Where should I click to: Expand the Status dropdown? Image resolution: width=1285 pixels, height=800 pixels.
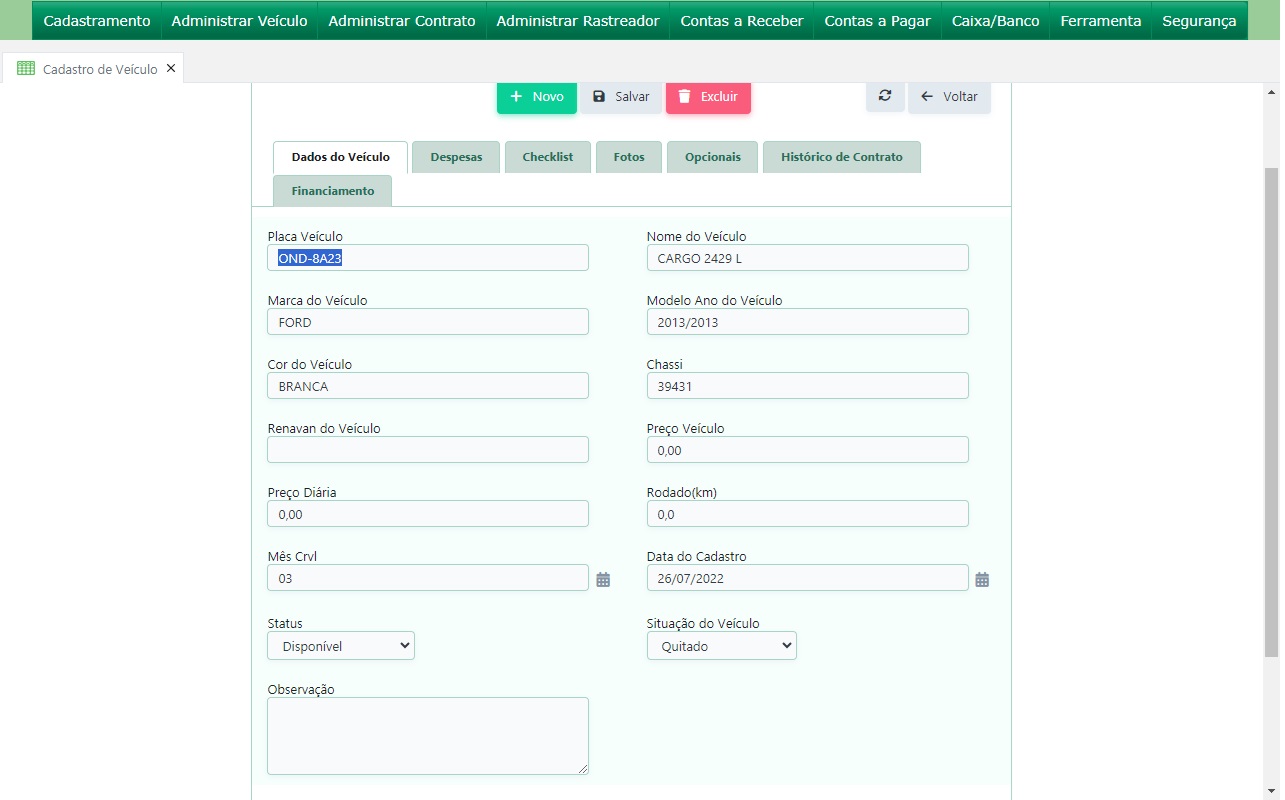point(341,646)
